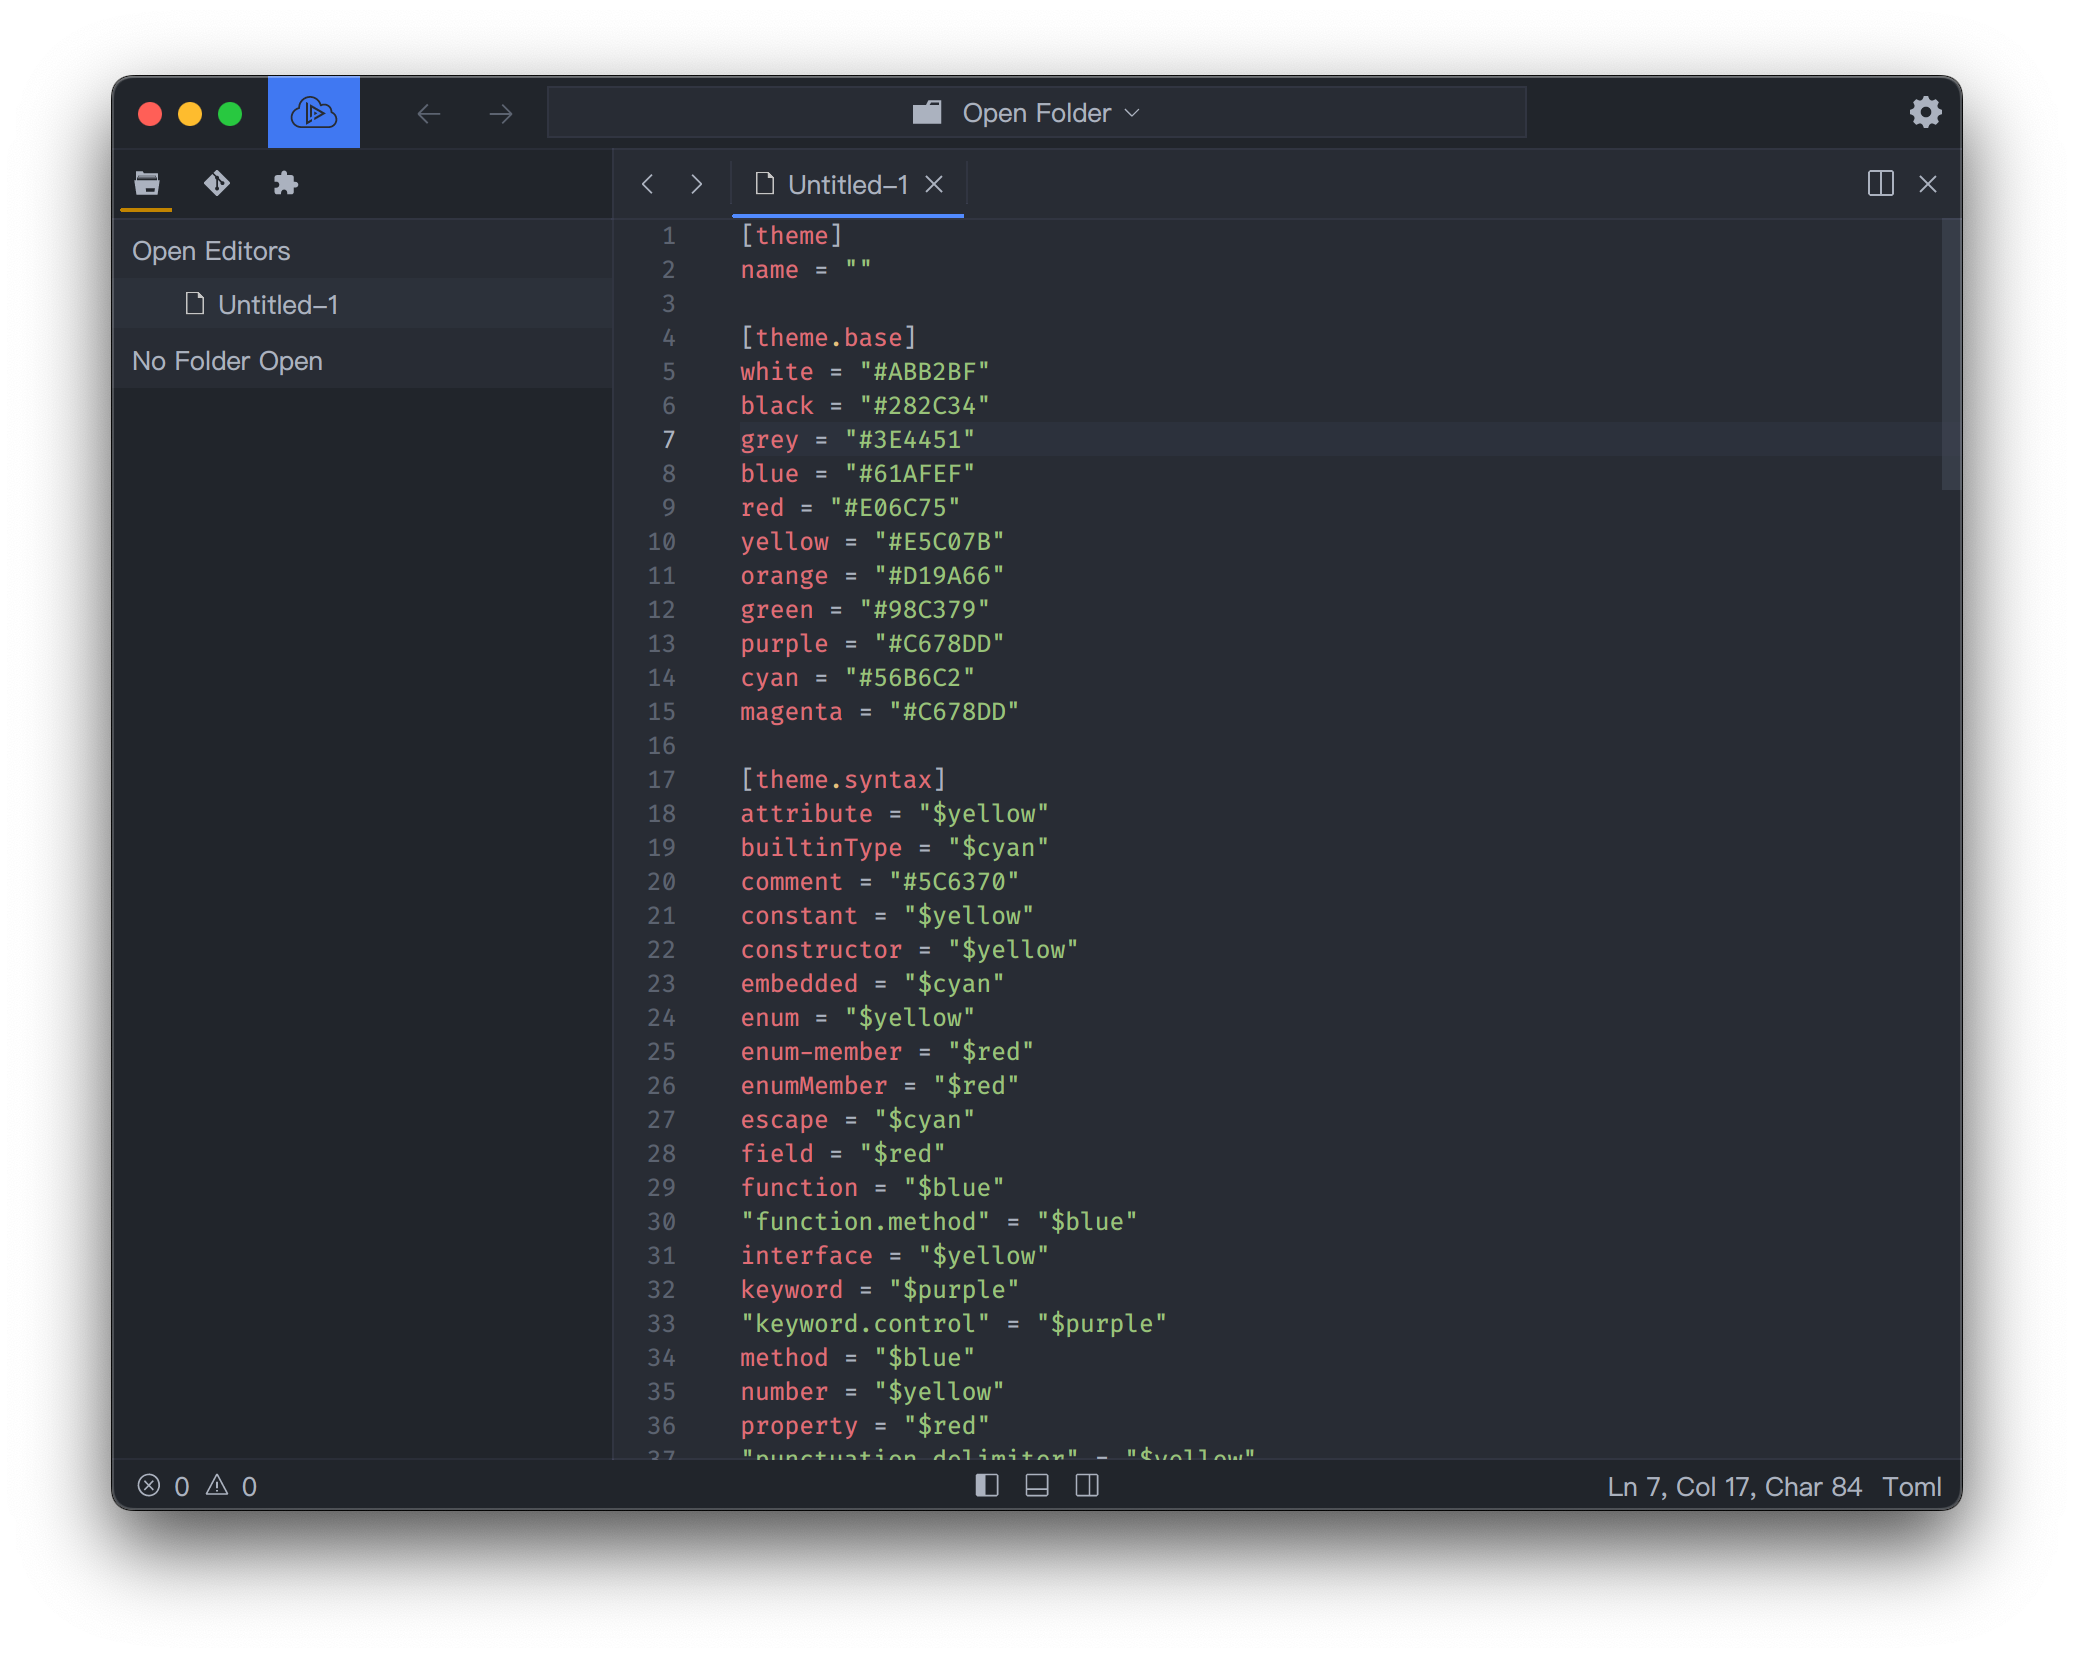Click the errors count icon in status bar
The height and width of the screenshot is (1658, 2074).
coord(149,1486)
